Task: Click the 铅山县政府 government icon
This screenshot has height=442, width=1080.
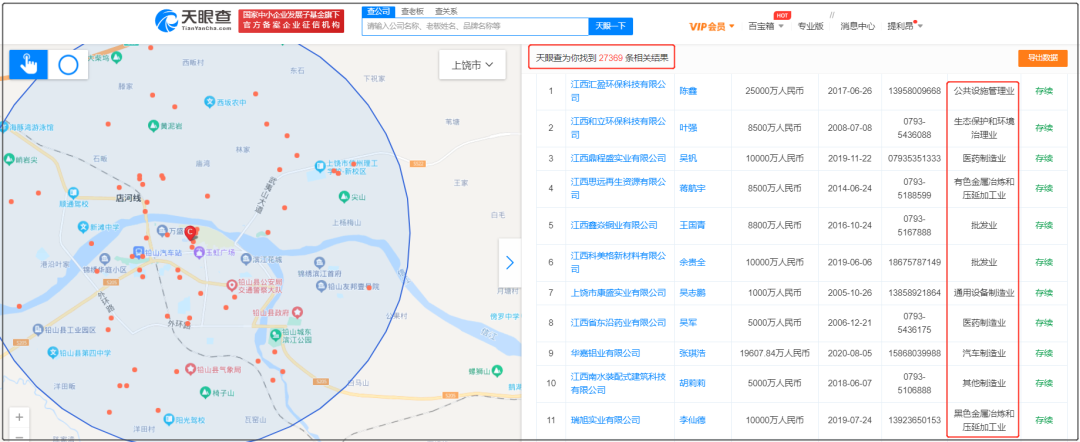Action: pos(297,312)
